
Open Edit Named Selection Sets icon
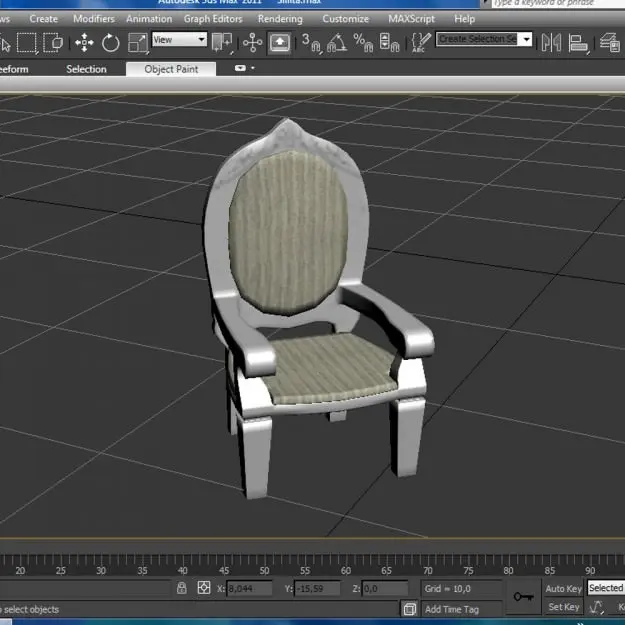point(421,42)
